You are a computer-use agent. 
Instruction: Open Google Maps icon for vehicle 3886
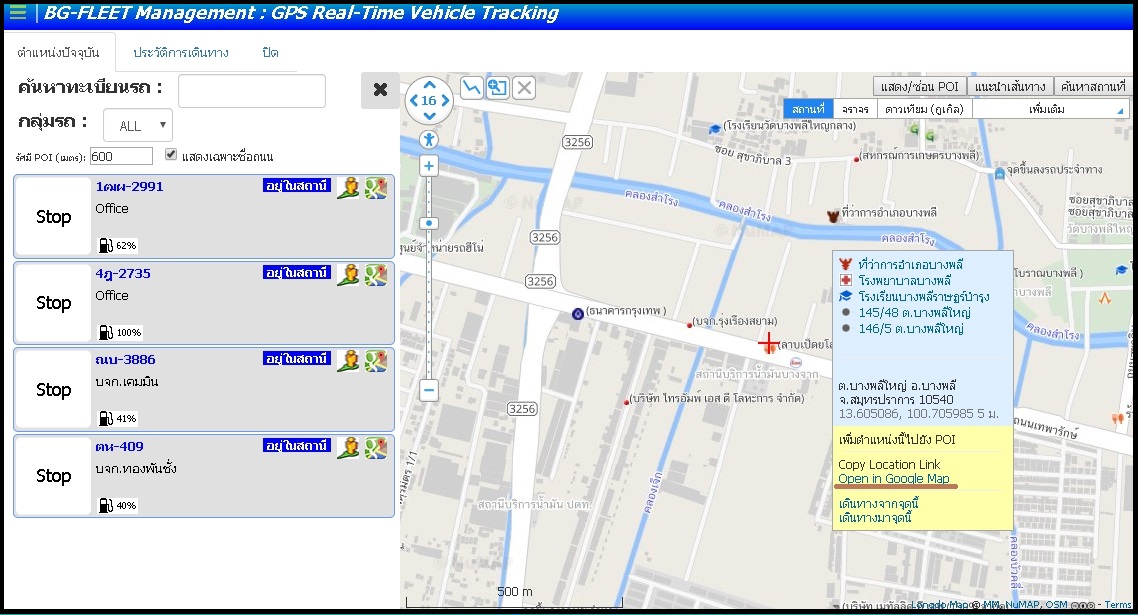376,360
